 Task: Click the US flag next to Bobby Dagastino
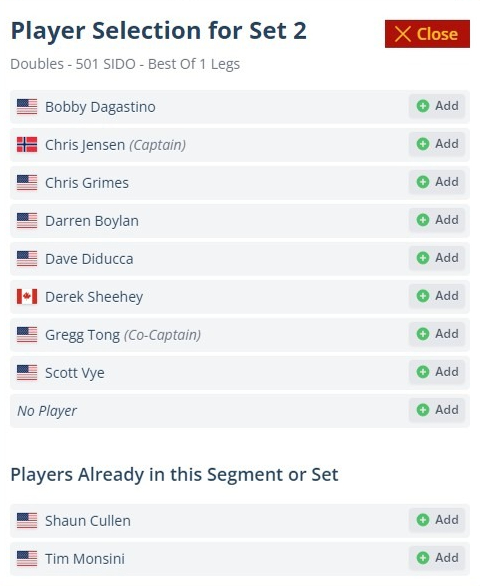27,107
